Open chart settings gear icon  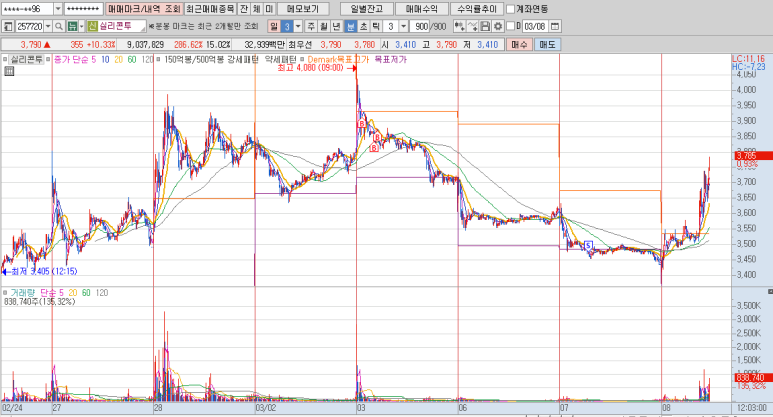click(x=498, y=26)
